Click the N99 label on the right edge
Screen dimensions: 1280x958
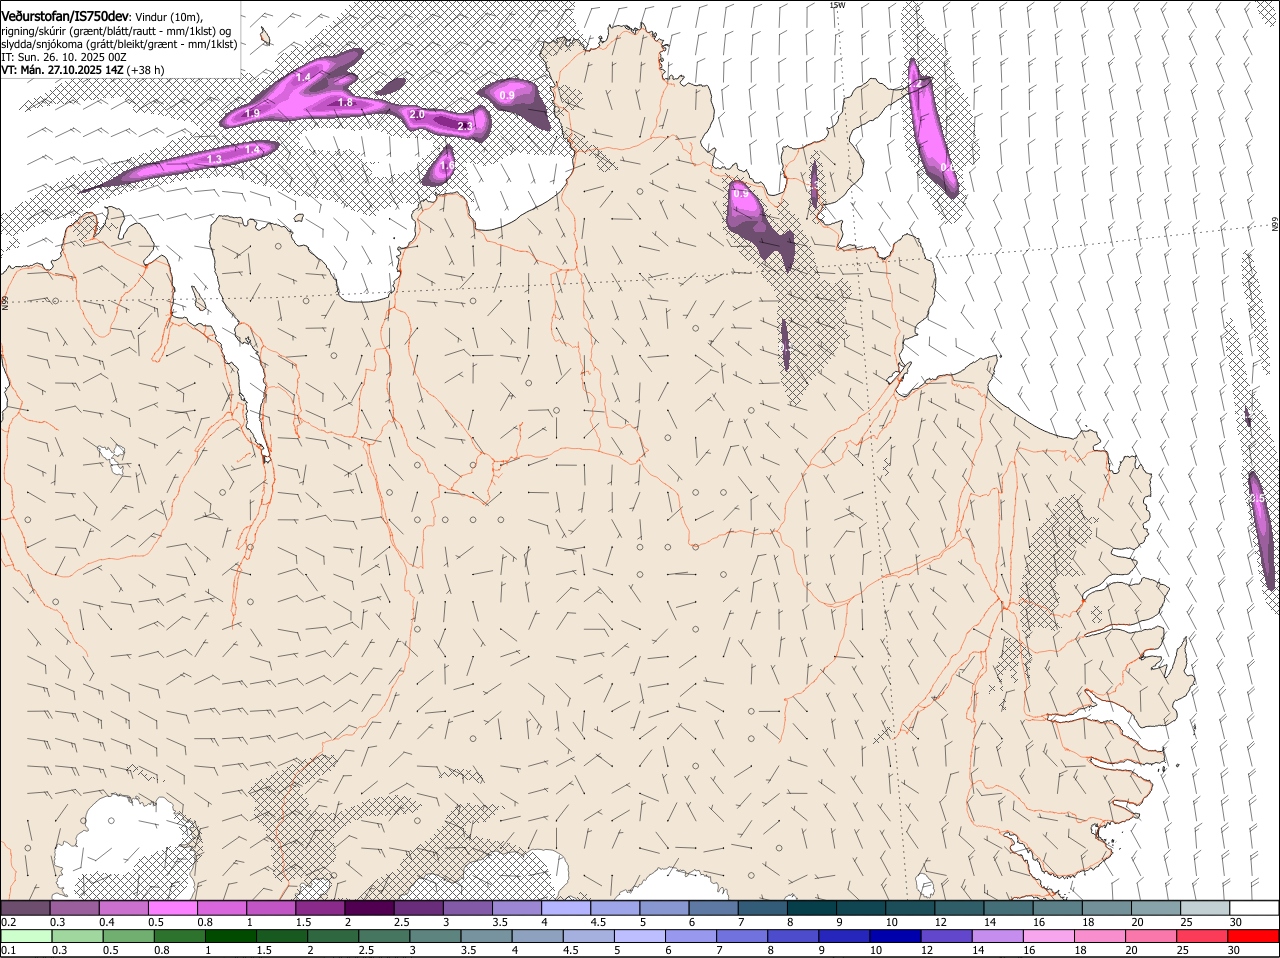click(x=1276, y=226)
